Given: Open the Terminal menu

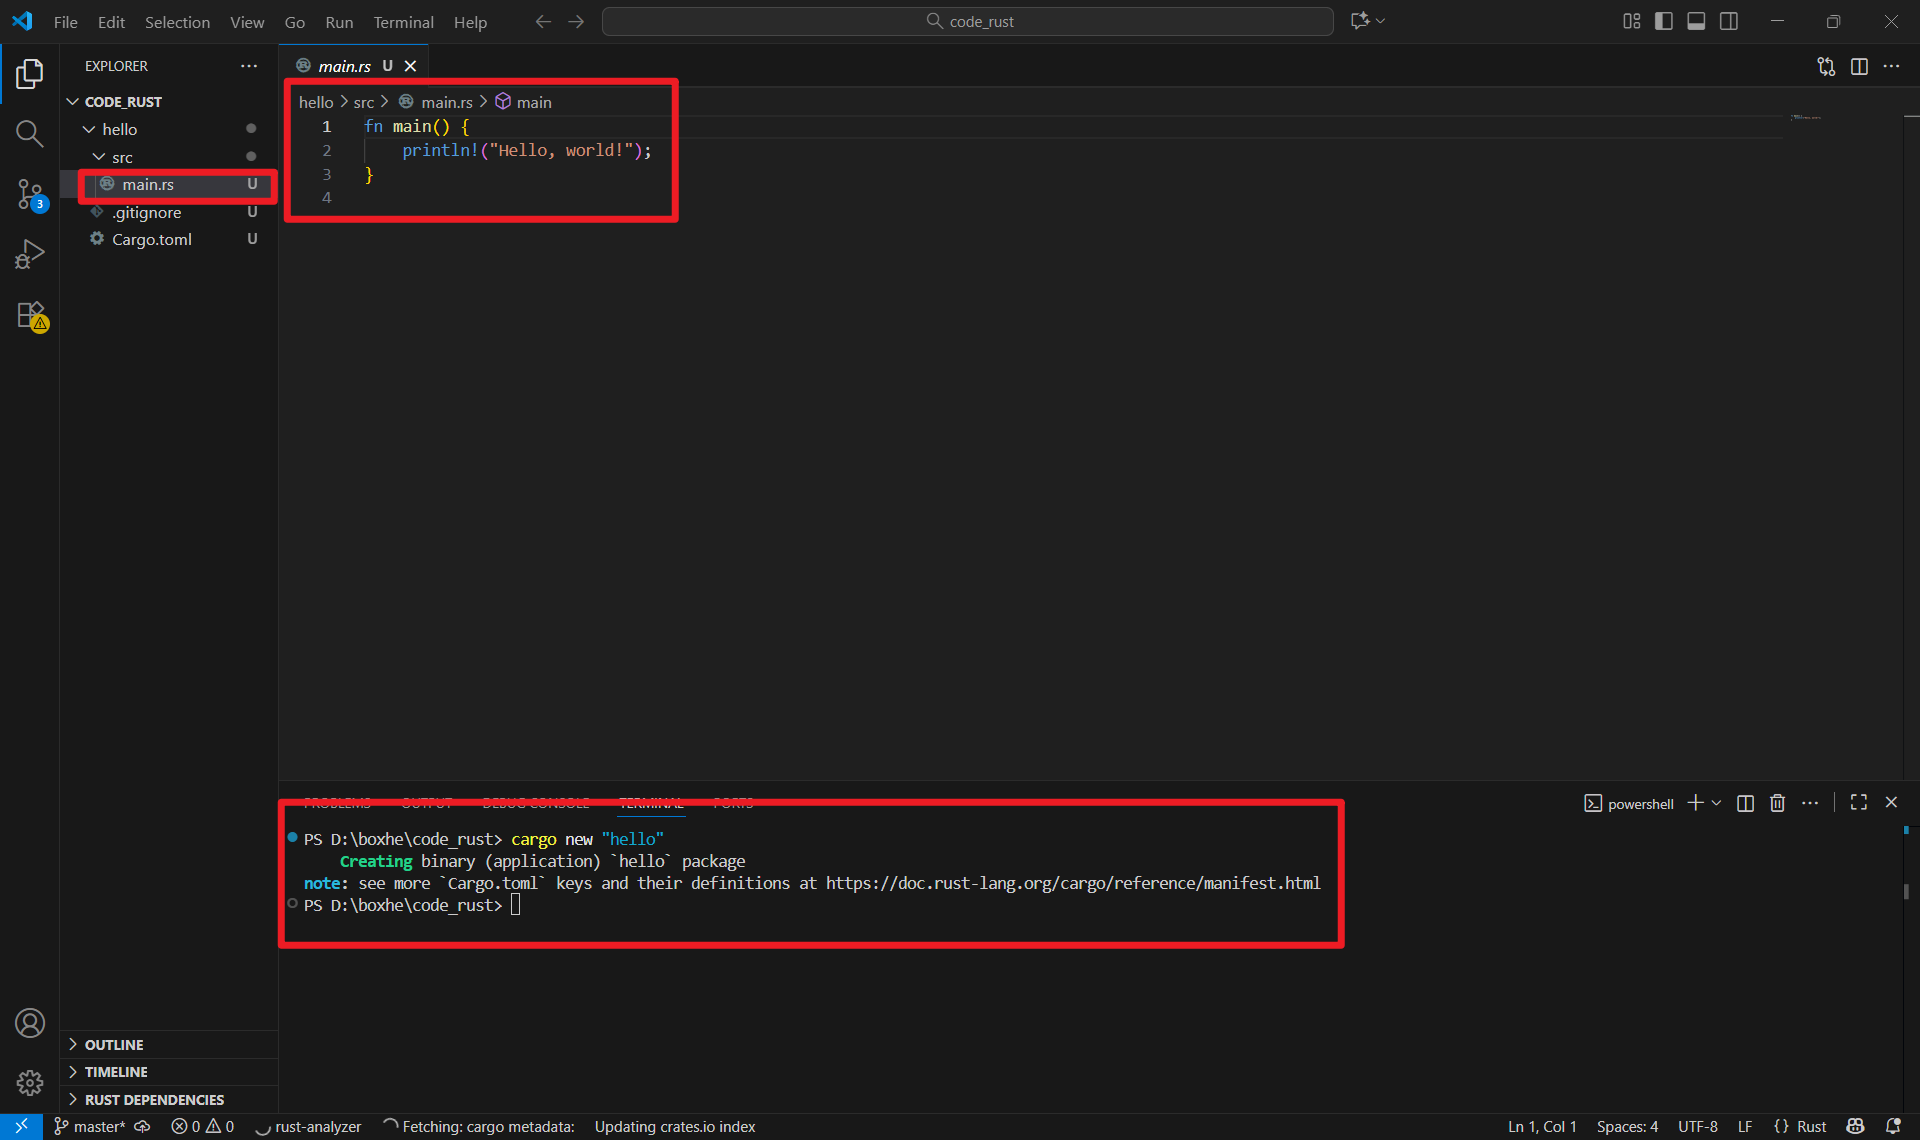Looking at the screenshot, I should pyautogui.click(x=403, y=22).
